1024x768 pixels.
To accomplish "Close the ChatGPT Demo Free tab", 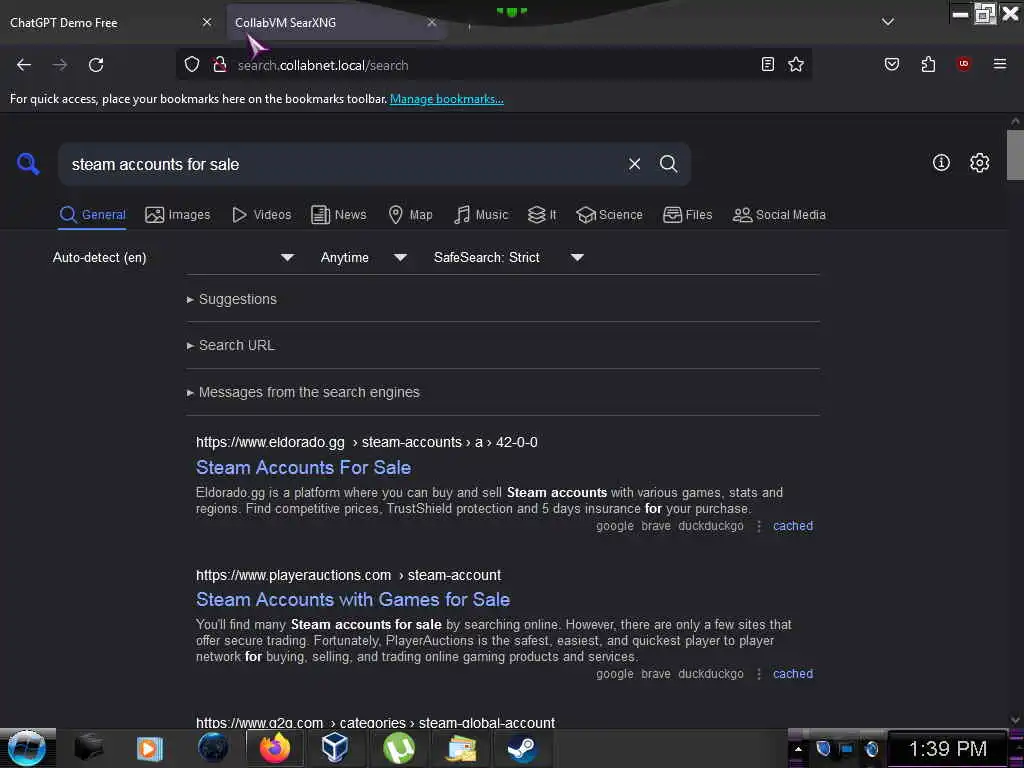I will pos(206,22).
